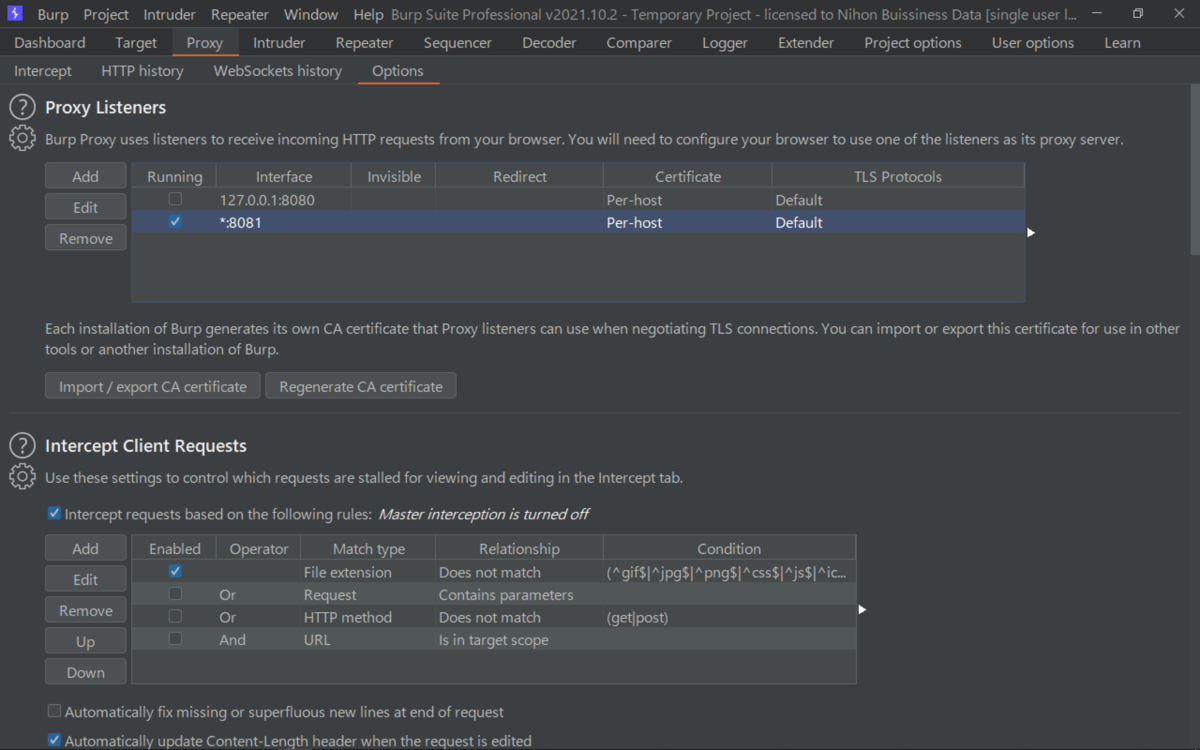Screen dimensions: 1200x750
Task: Open the Burp menu
Action: (53, 14)
